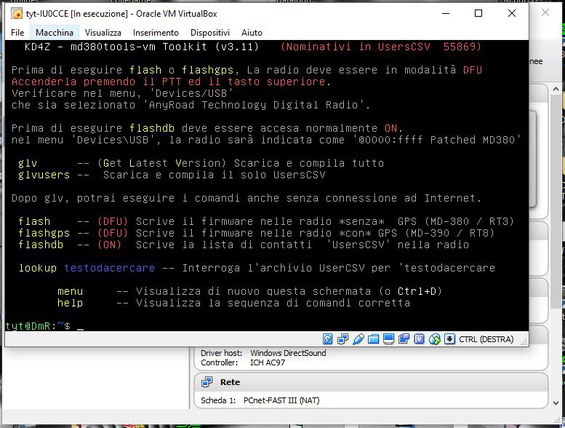Open the File menu
This screenshot has width=565, height=428.
(17, 32)
